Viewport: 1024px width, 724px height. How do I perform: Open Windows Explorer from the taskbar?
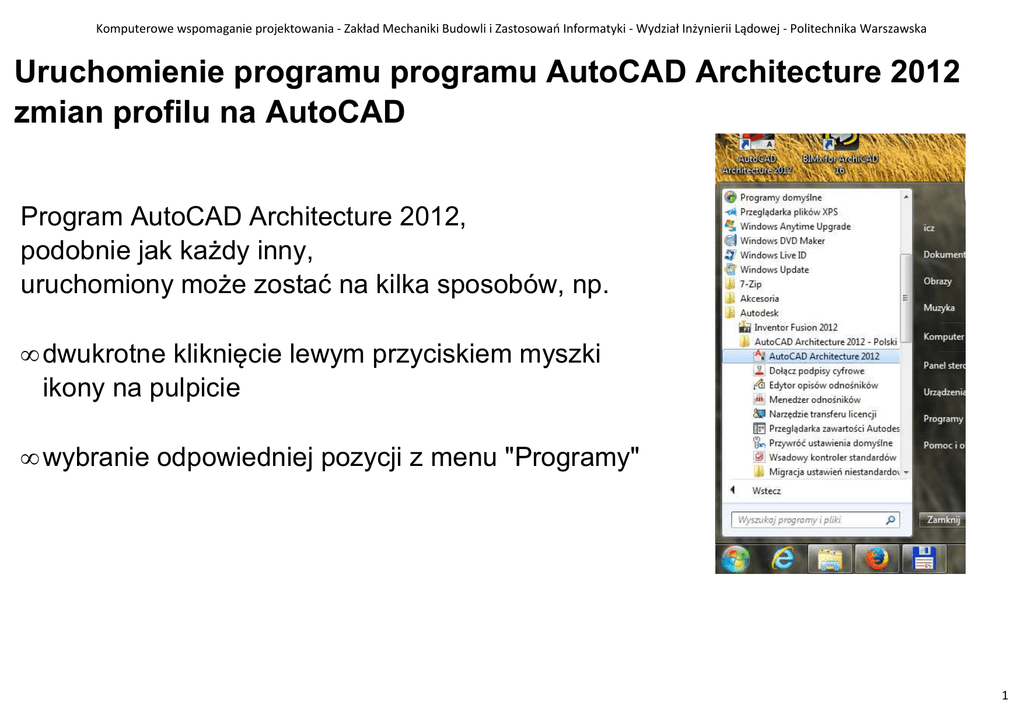coord(830,559)
